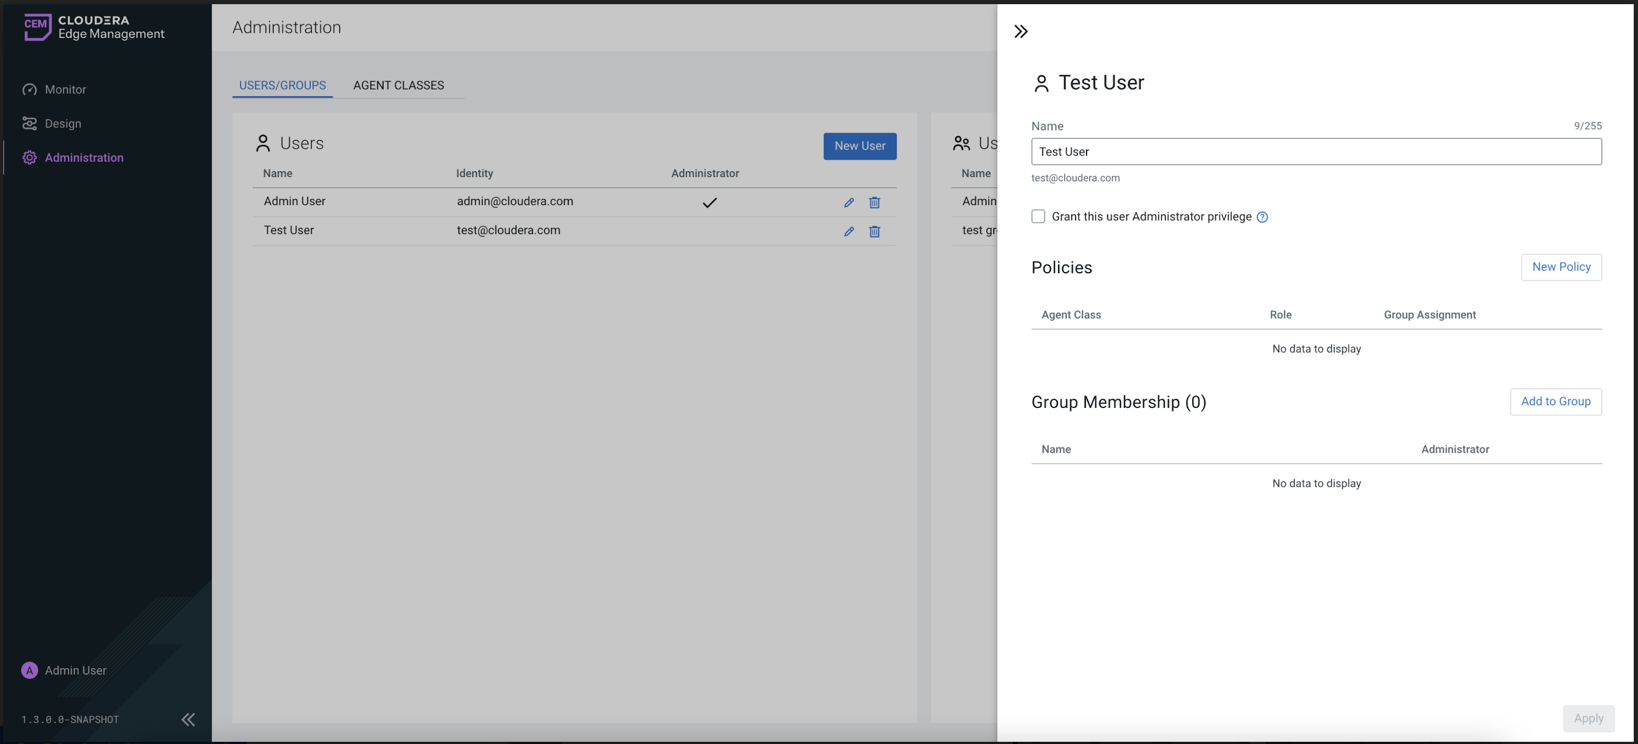The image size is (1638, 744).
Task: Click the delete trash icon for Admin User
Action: click(x=874, y=202)
